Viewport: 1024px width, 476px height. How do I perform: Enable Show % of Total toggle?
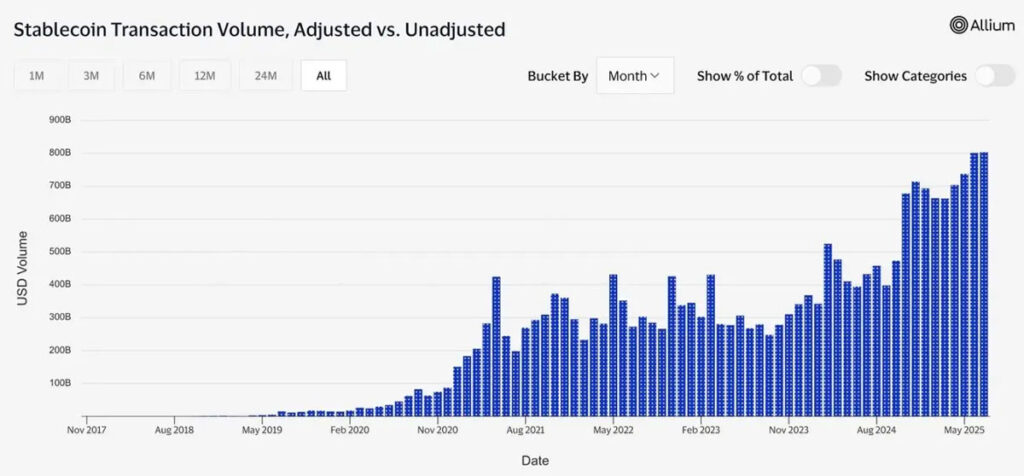[822, 76]
